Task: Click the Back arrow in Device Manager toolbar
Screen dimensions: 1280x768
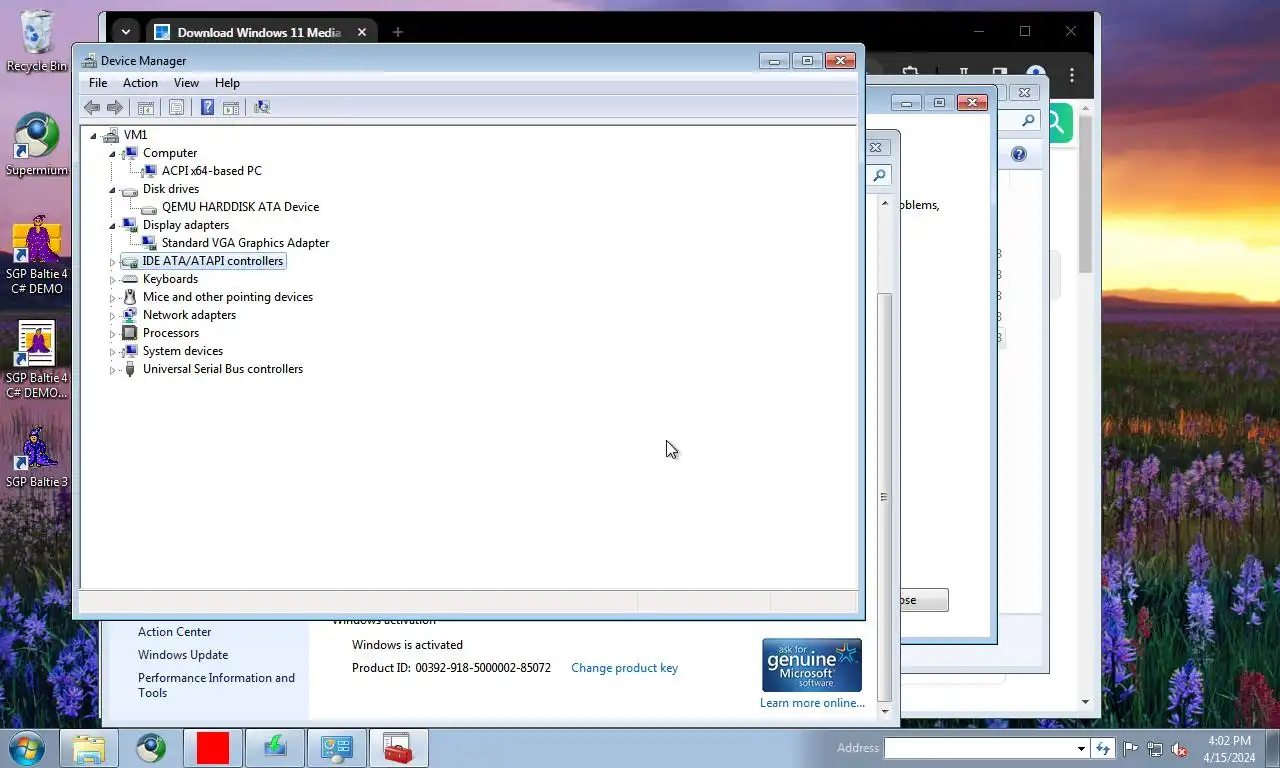Action: (x=92, y=107)
